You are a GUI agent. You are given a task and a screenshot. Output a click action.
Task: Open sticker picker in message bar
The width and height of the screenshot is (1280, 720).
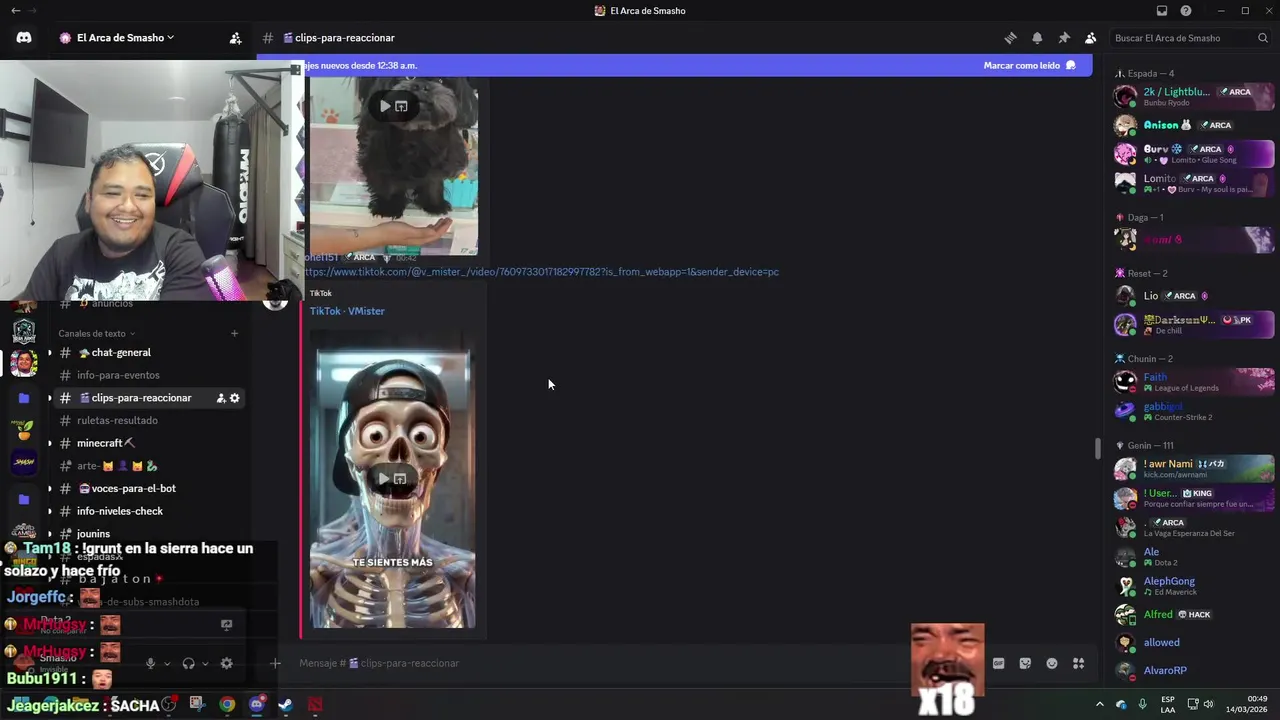[1025, 663]
